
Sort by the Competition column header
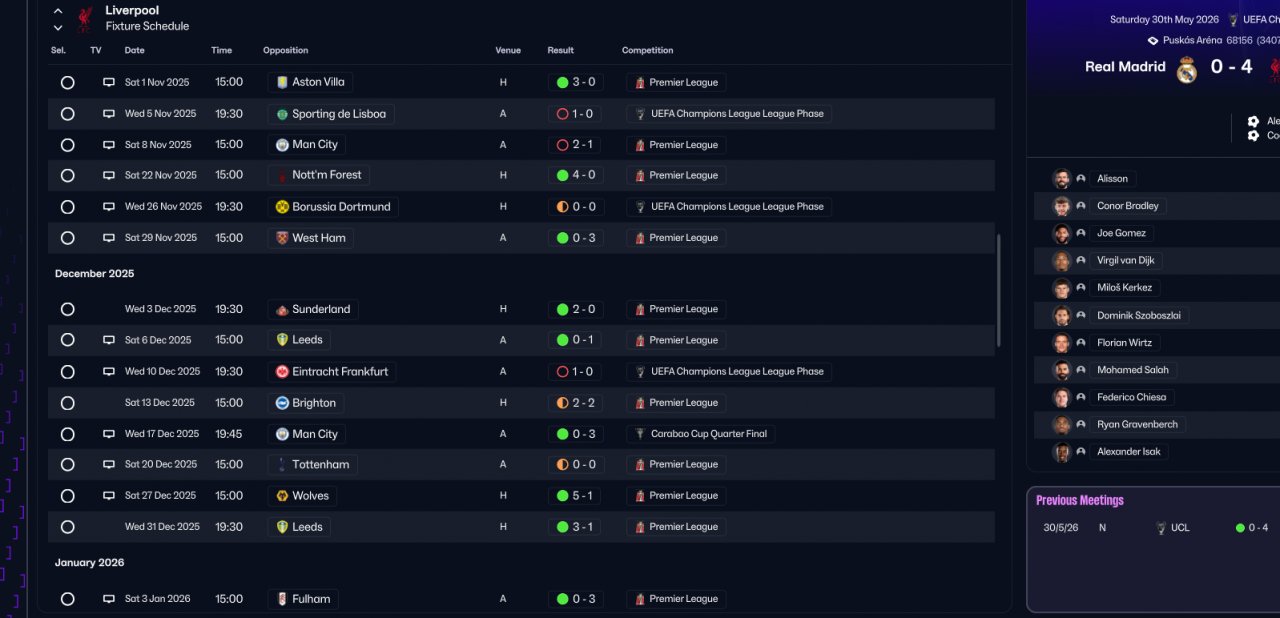[x=647, y=50]
